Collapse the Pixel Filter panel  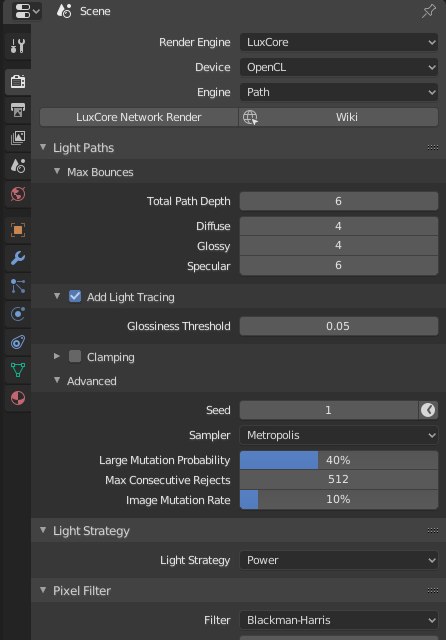[x=43, y=590]
